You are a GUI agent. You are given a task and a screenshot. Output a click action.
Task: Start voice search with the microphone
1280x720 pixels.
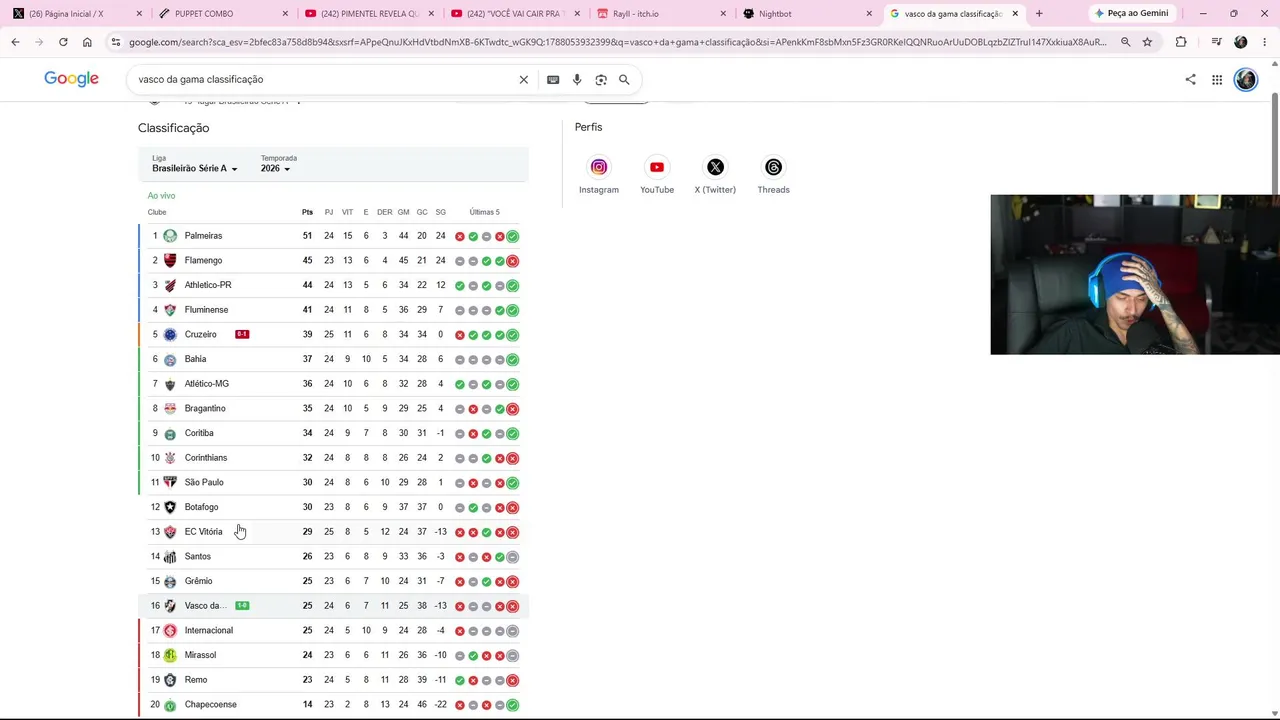pos(577,80)
